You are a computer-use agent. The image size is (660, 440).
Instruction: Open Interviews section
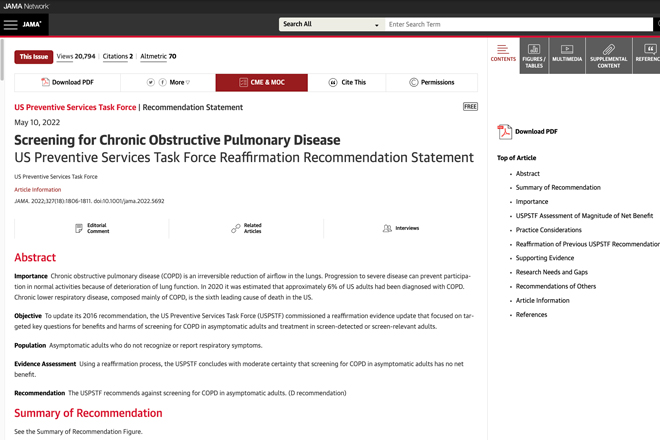[401, 228]
